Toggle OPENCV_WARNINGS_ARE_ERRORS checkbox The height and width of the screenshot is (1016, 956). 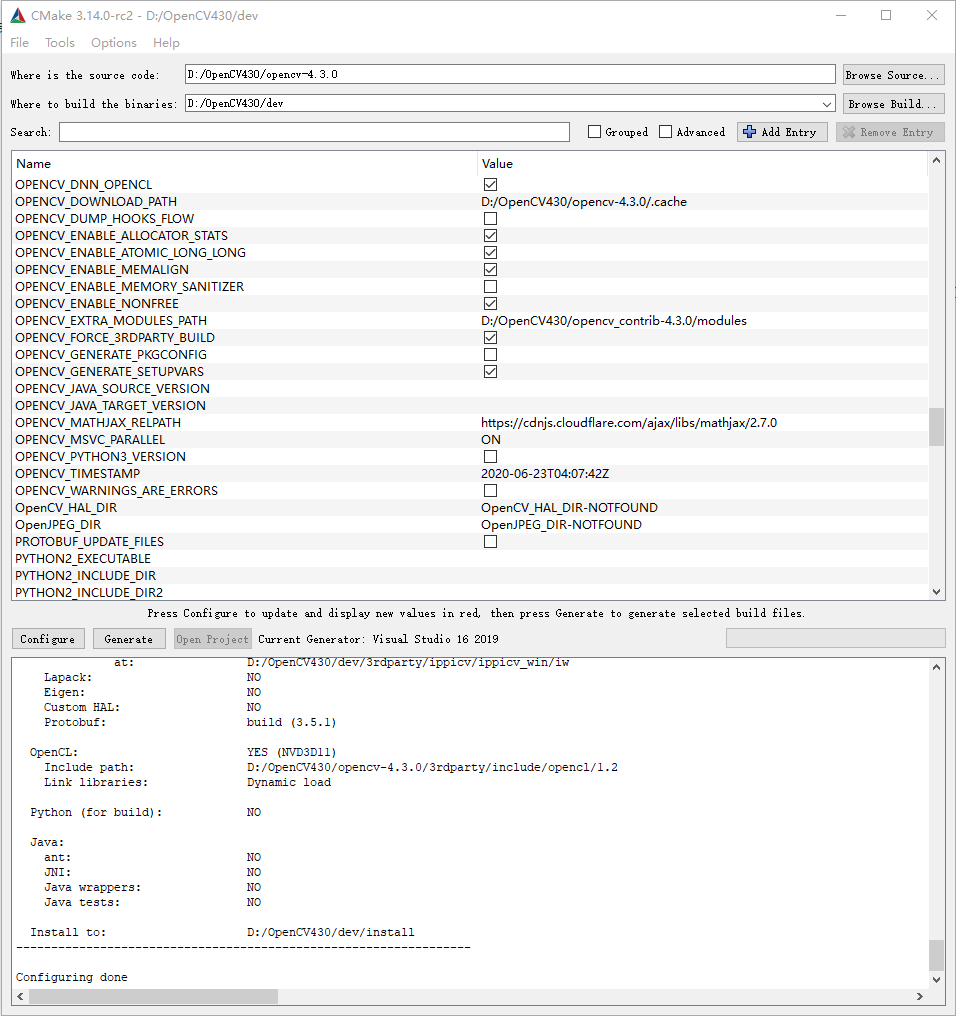click(491, 491)
